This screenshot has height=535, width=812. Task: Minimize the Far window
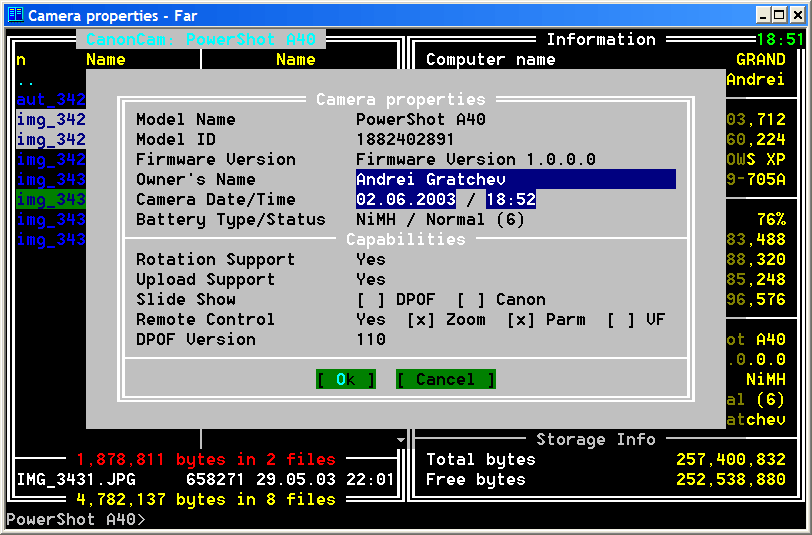pyautogui.click(x=763, y=15)
